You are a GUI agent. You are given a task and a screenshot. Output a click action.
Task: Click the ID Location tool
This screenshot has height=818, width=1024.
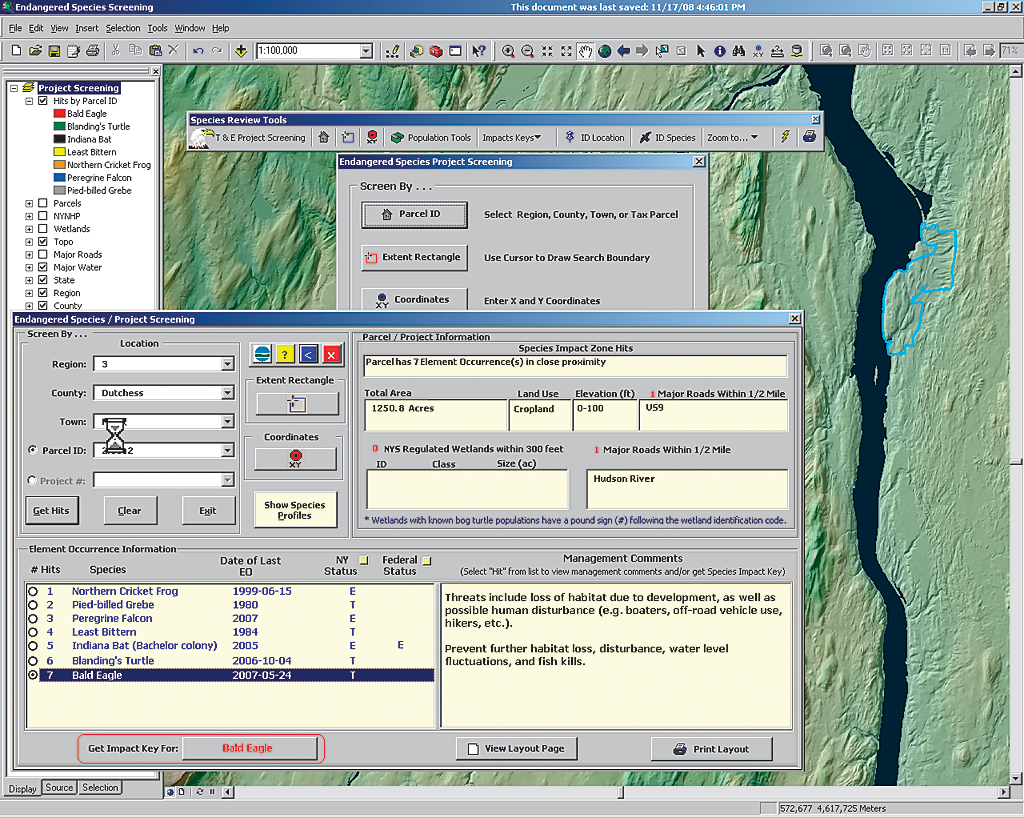[x=594, y=138]
